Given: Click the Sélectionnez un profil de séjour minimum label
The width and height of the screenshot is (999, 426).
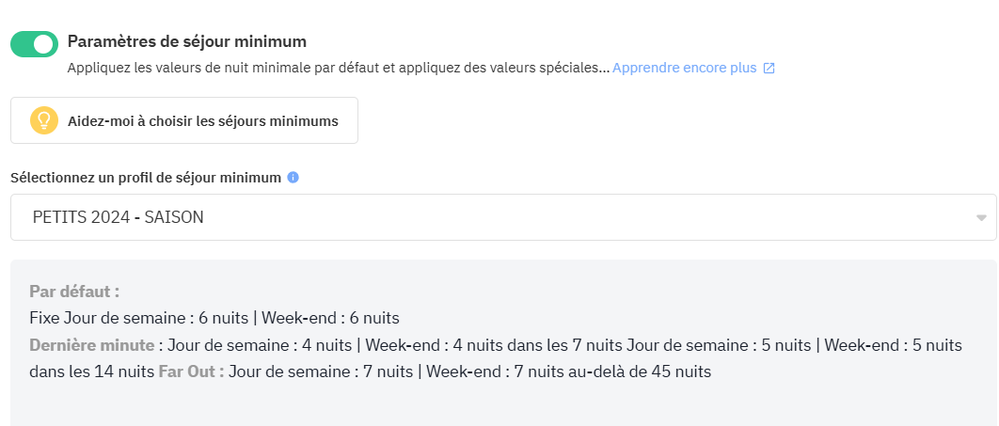Looking at the screenshot, I should (x=146, y=177).
